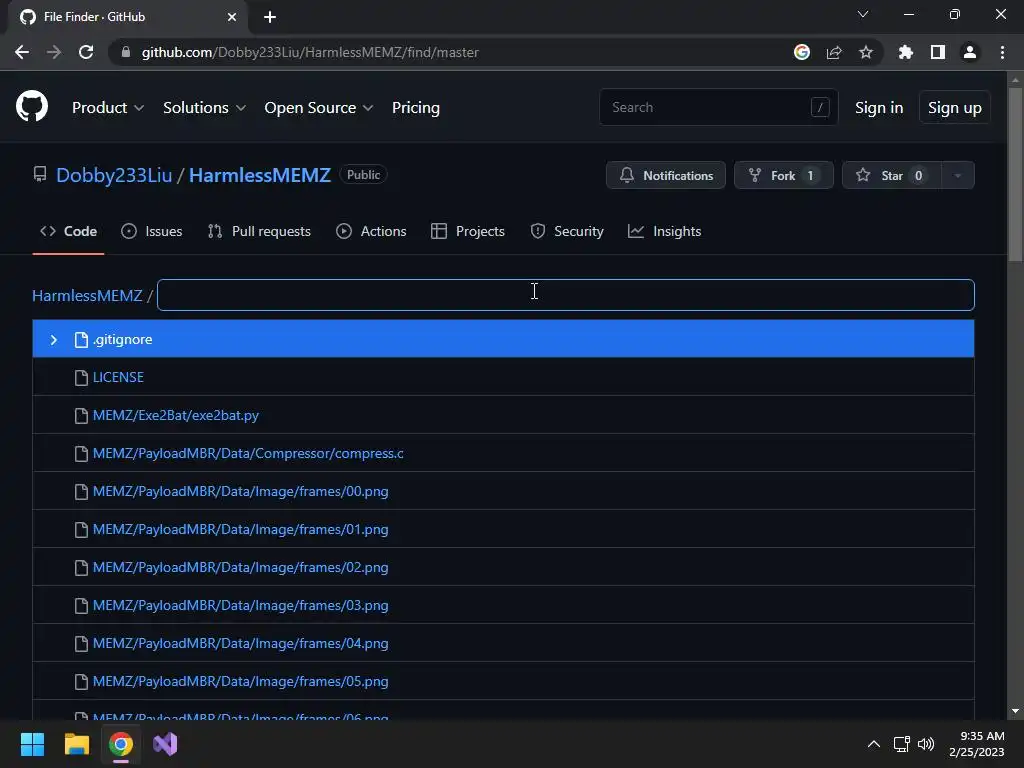Screen dimensions: 1024x768
Task: Click Chrome icon in taskbar
Action: coord(121,744)
